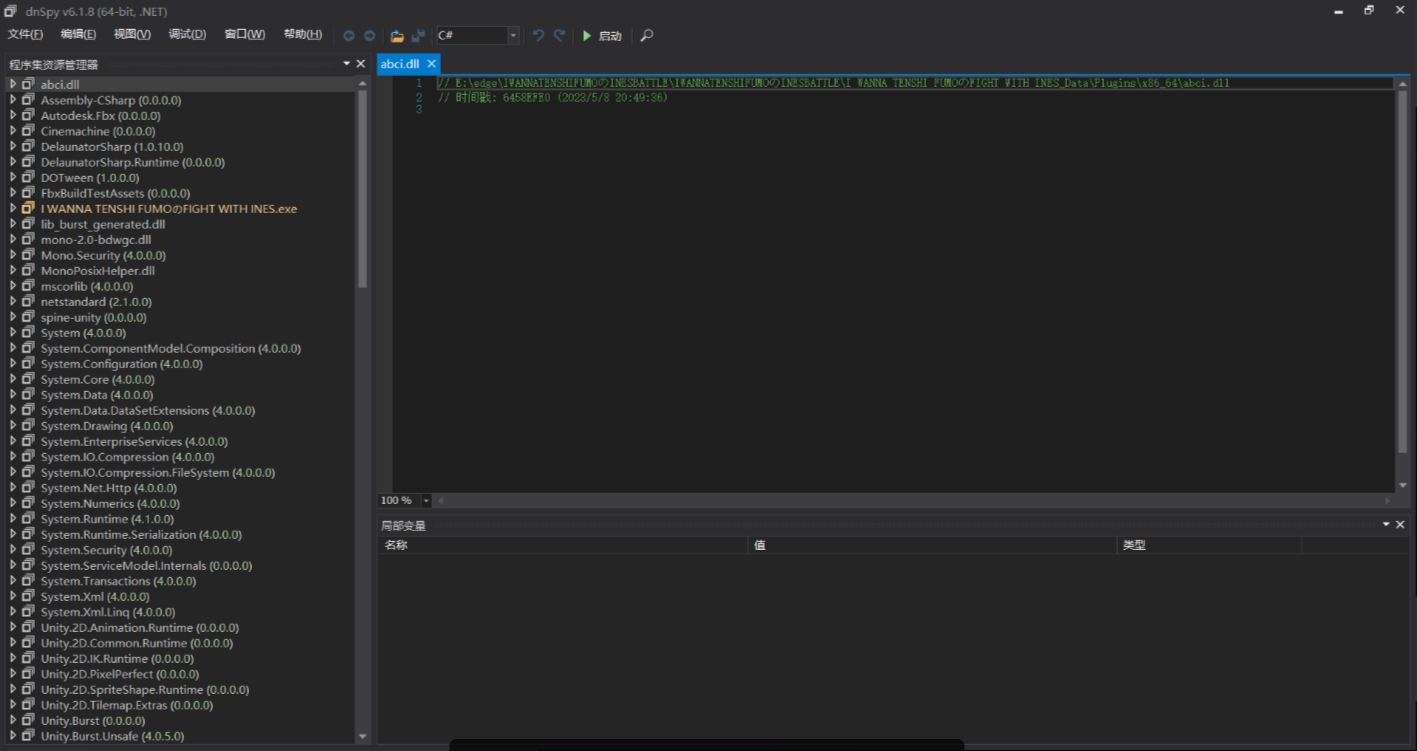
Task: Click the 时间戳 comment on line 2
Action: [553, 98]
